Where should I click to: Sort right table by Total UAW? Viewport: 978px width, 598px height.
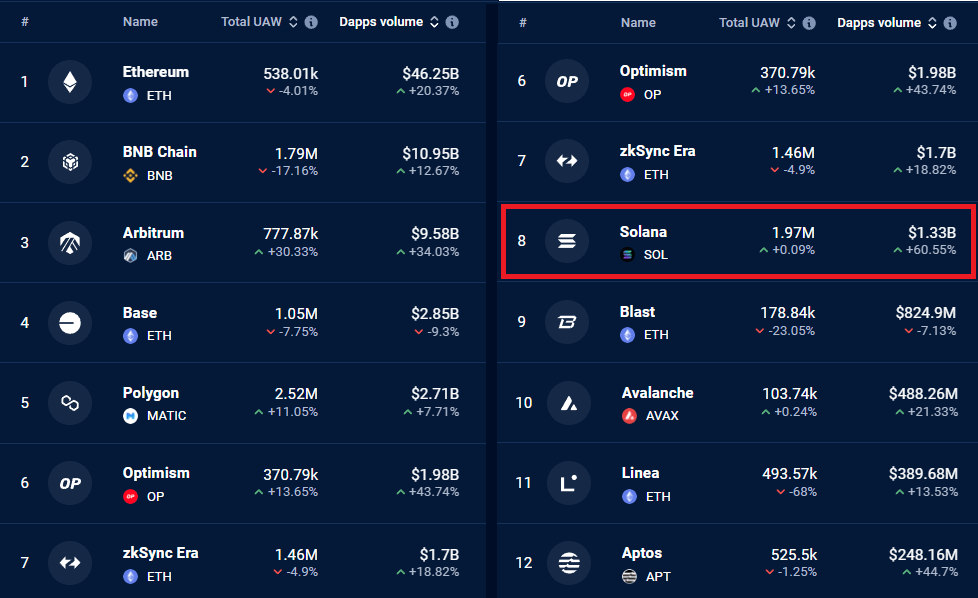791,22
